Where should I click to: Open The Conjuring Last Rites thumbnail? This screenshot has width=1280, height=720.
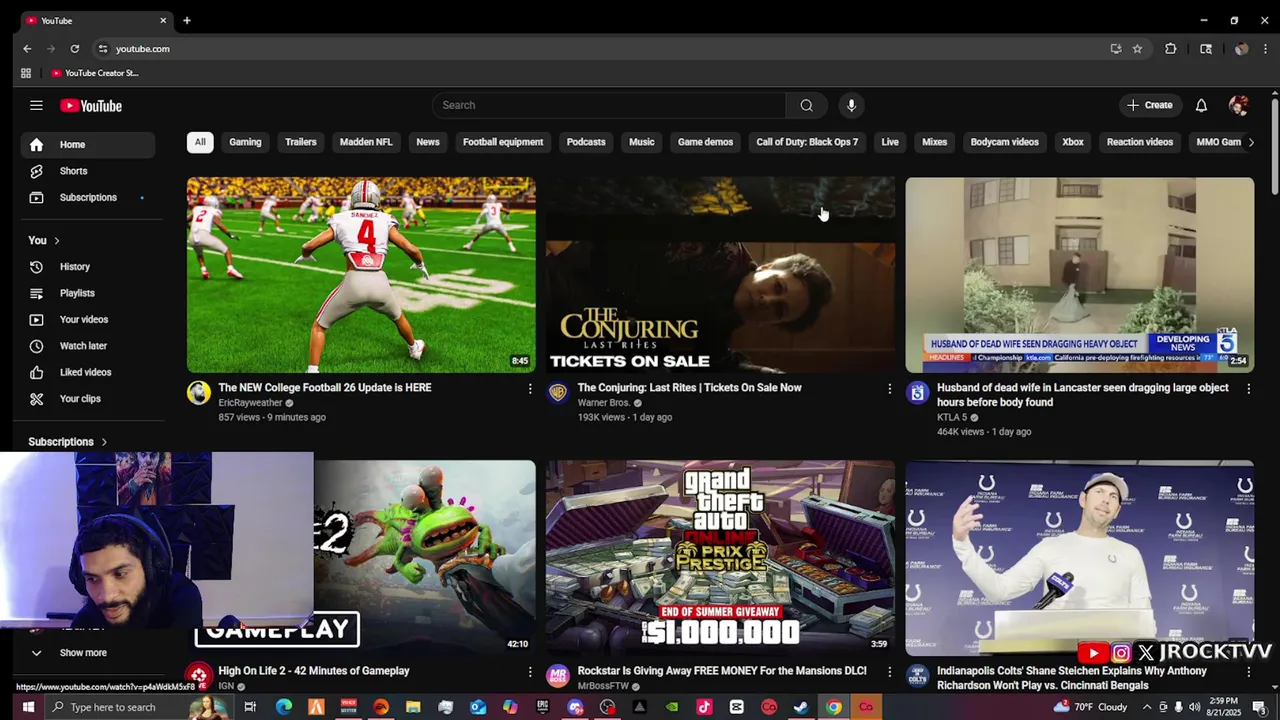point(720,275)
